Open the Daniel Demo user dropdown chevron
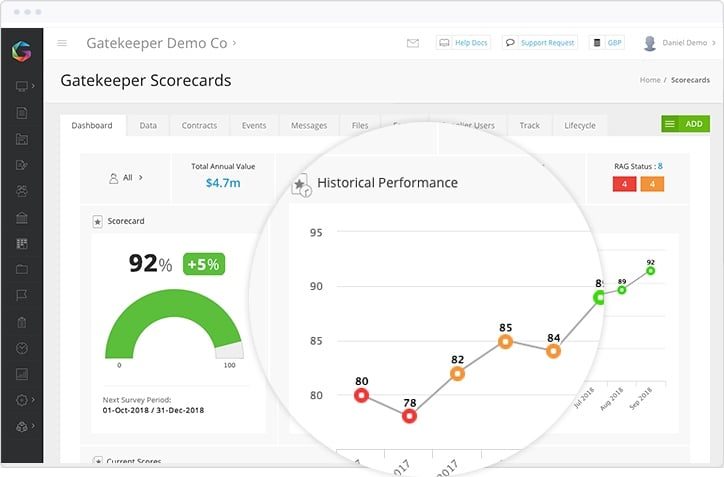This screenshot has width=724, height=477. 714,43
